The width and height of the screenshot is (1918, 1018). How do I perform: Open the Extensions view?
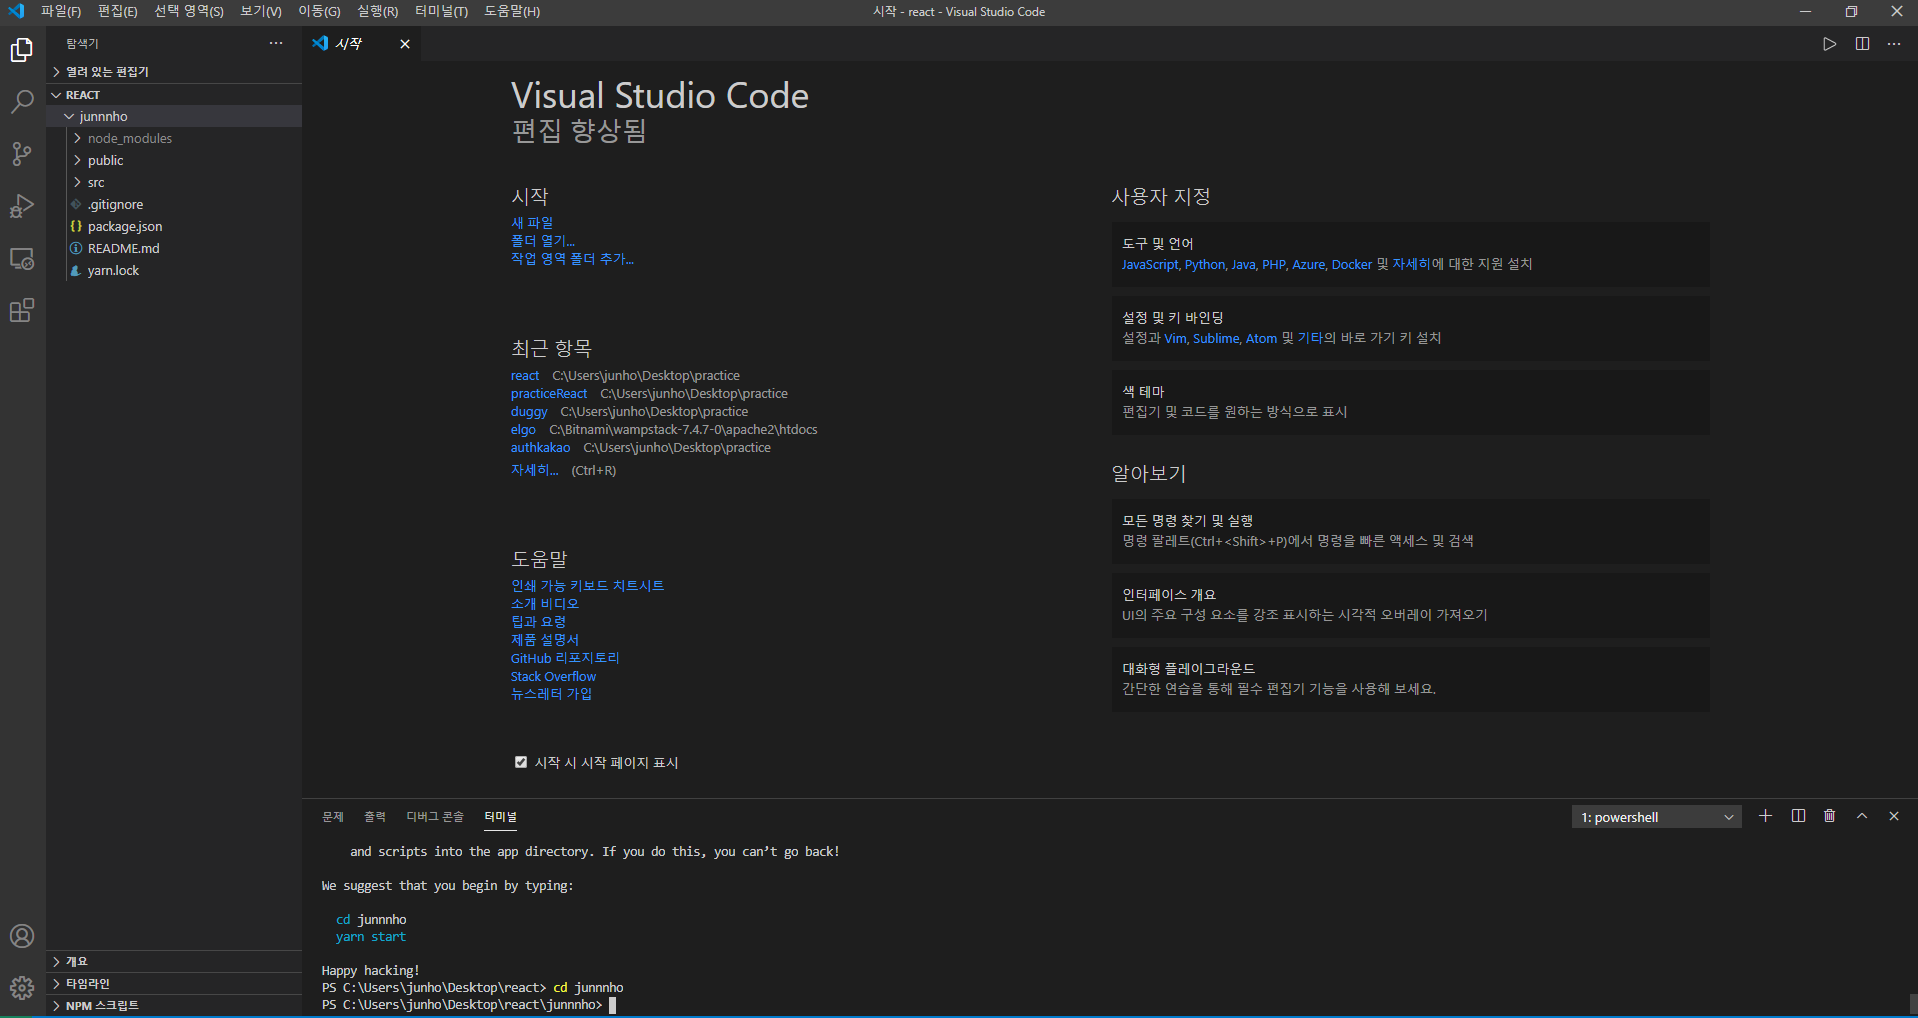[22, 310]
